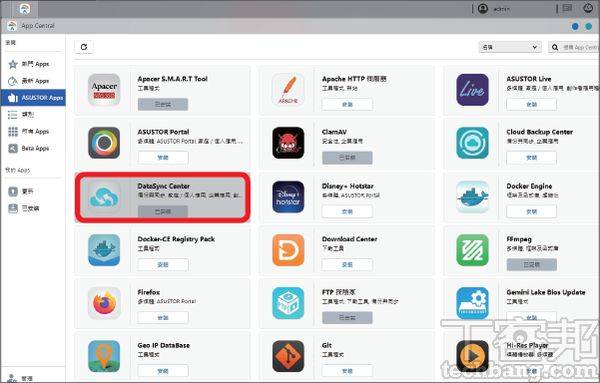Screen dimensions: 600x383
Task: Open the ASUSTOR Portal app icon
Action: click(x=104, y=143)
